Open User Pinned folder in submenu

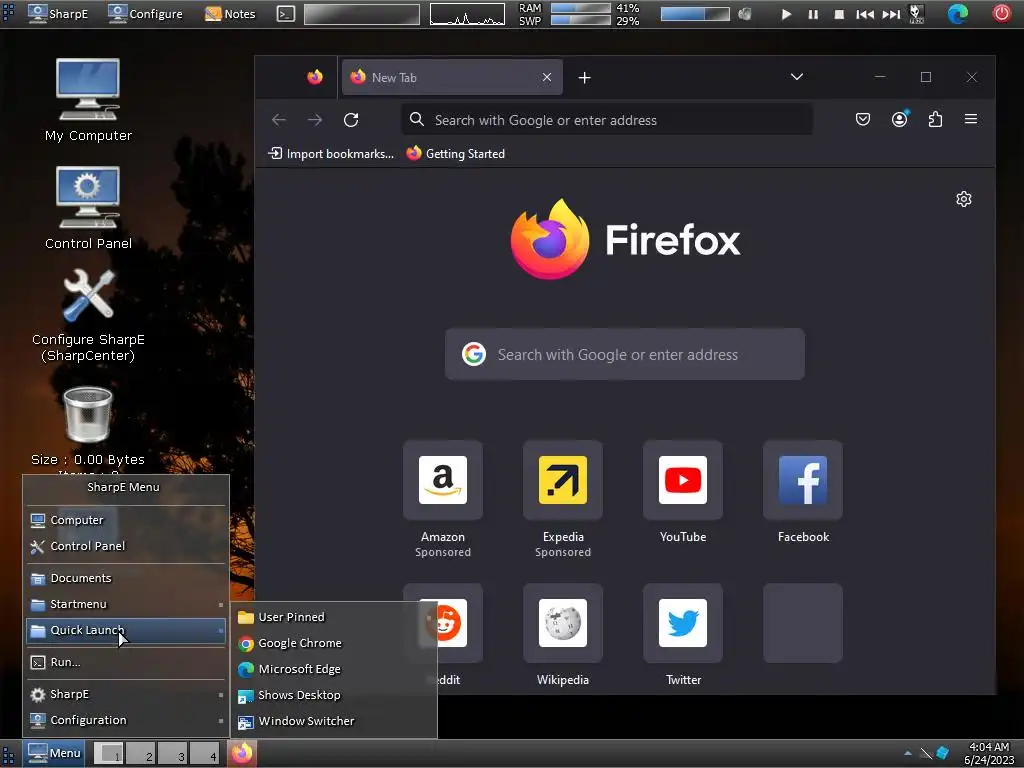pos(333,617)
